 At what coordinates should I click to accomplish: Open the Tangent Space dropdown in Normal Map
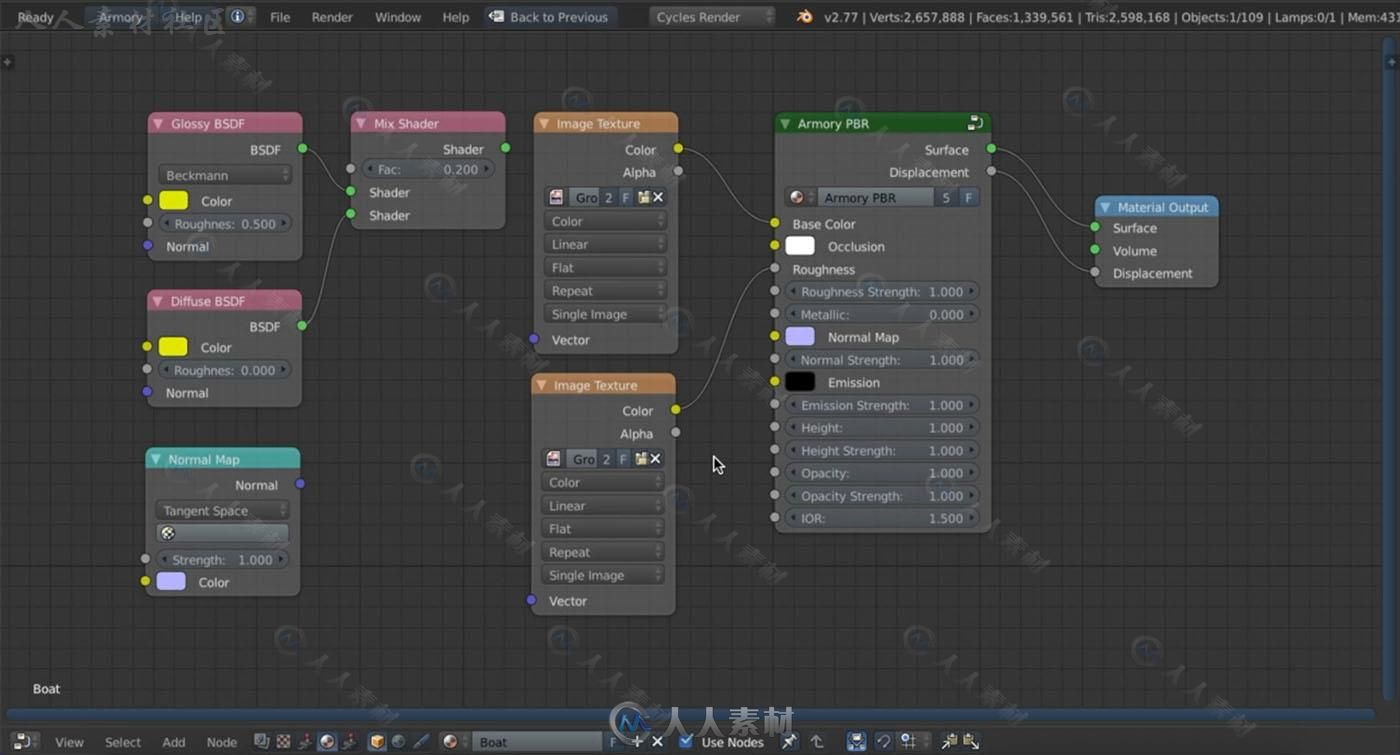click(x=222, y=510)
